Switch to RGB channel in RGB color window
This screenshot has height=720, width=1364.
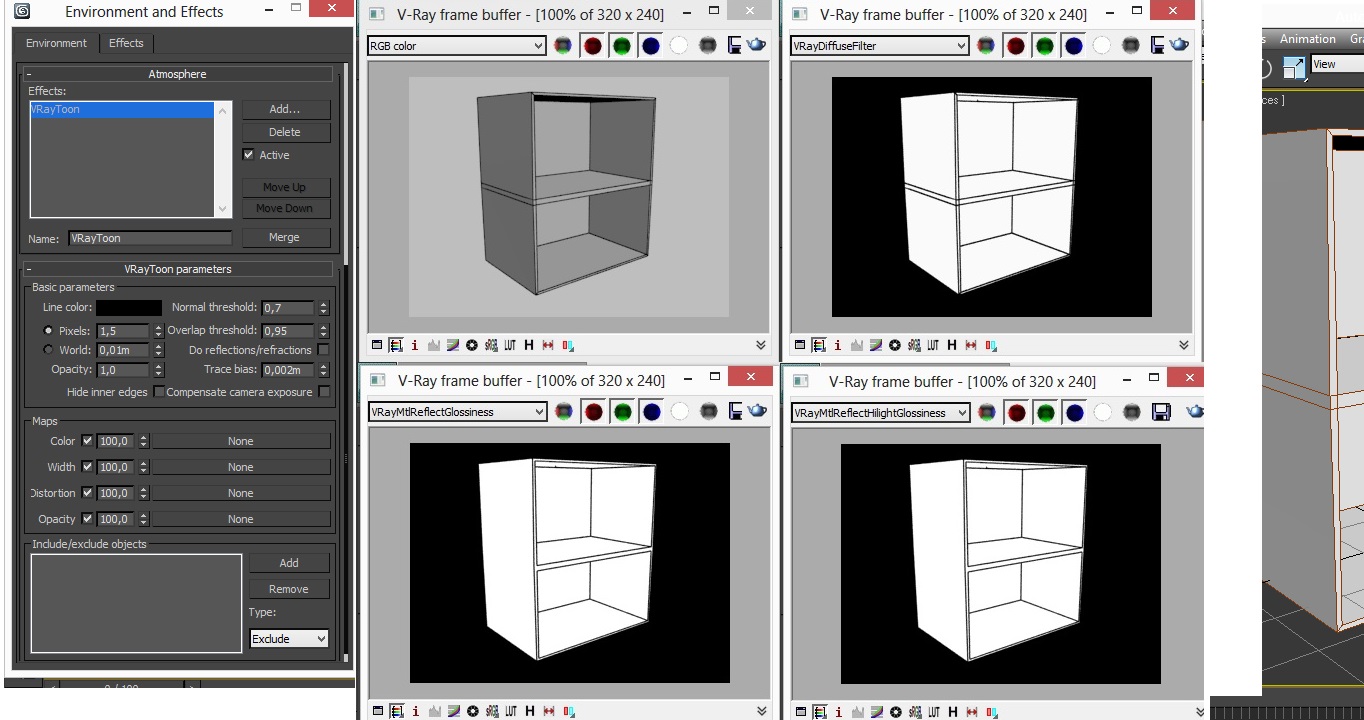[563, 46]
